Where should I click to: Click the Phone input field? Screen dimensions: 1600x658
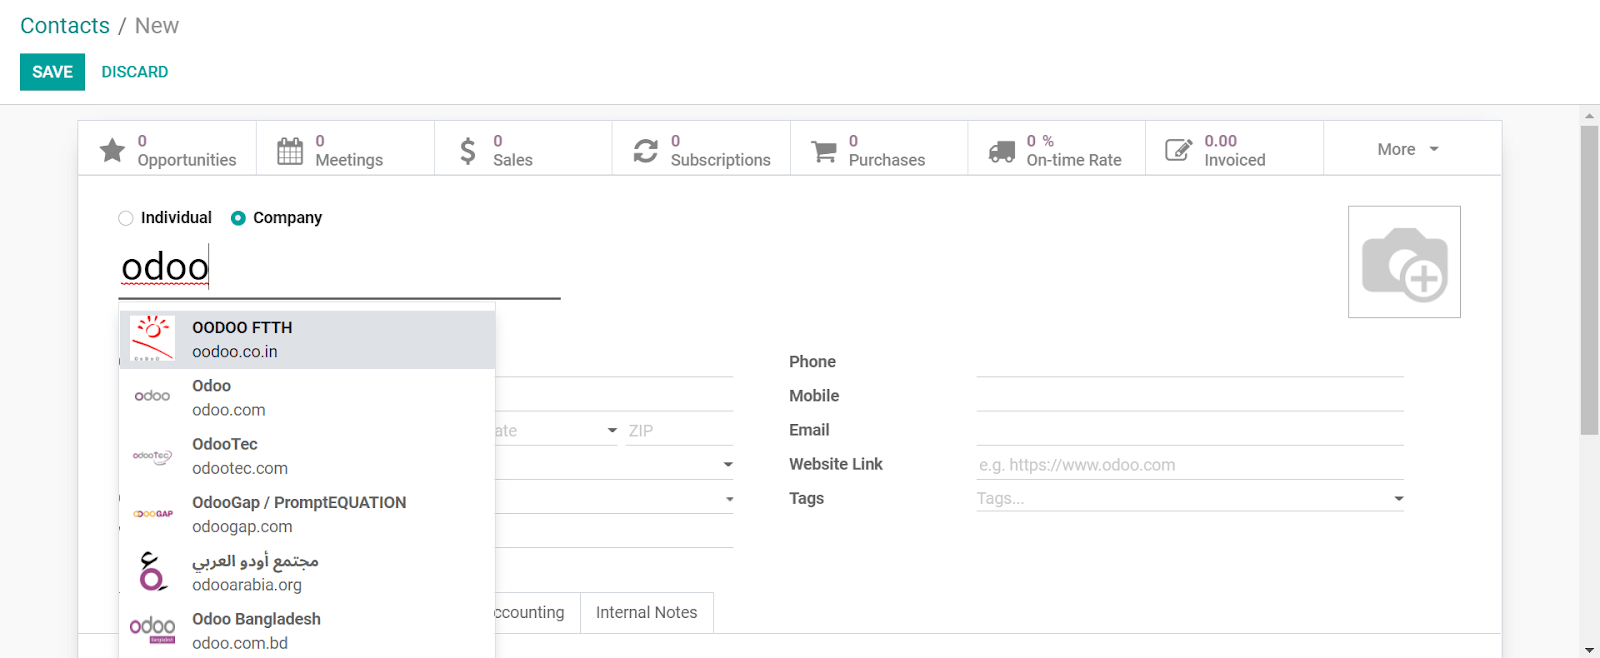tap(1190, 362)
